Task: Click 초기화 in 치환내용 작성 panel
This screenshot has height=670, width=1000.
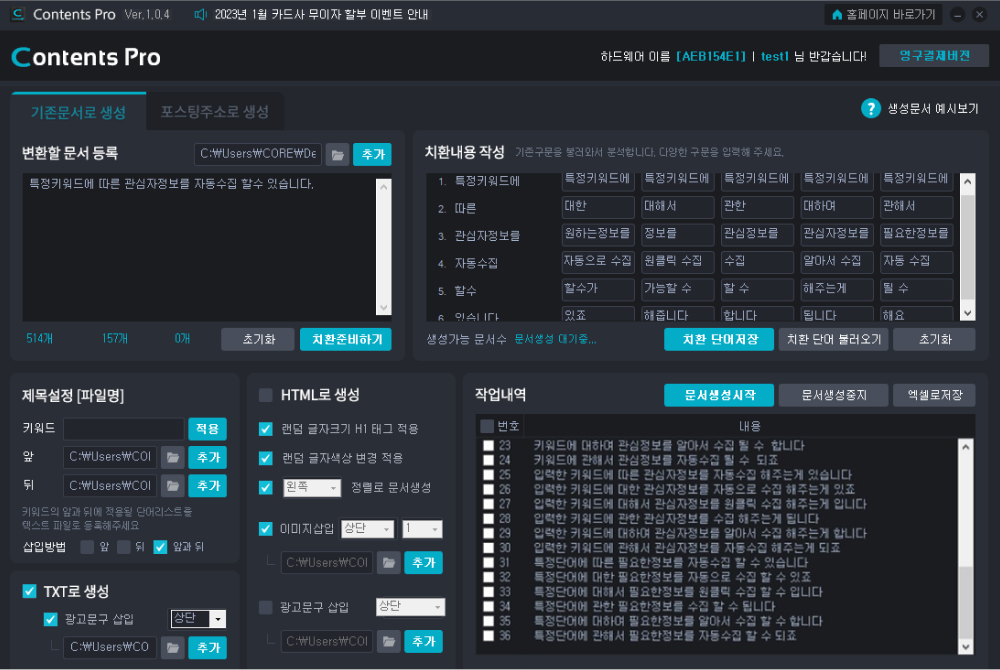Action: point(934,340)
